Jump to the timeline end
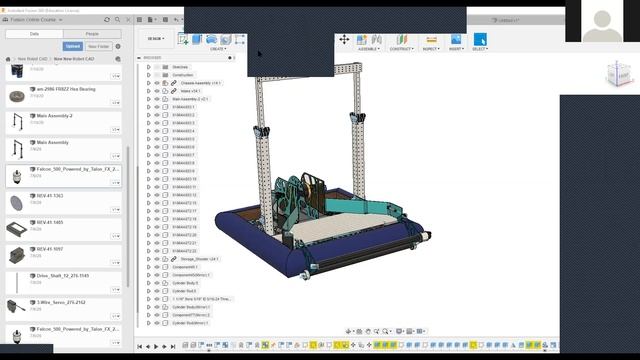This screenshot has height=360, width=640. (x=173, y=347)
